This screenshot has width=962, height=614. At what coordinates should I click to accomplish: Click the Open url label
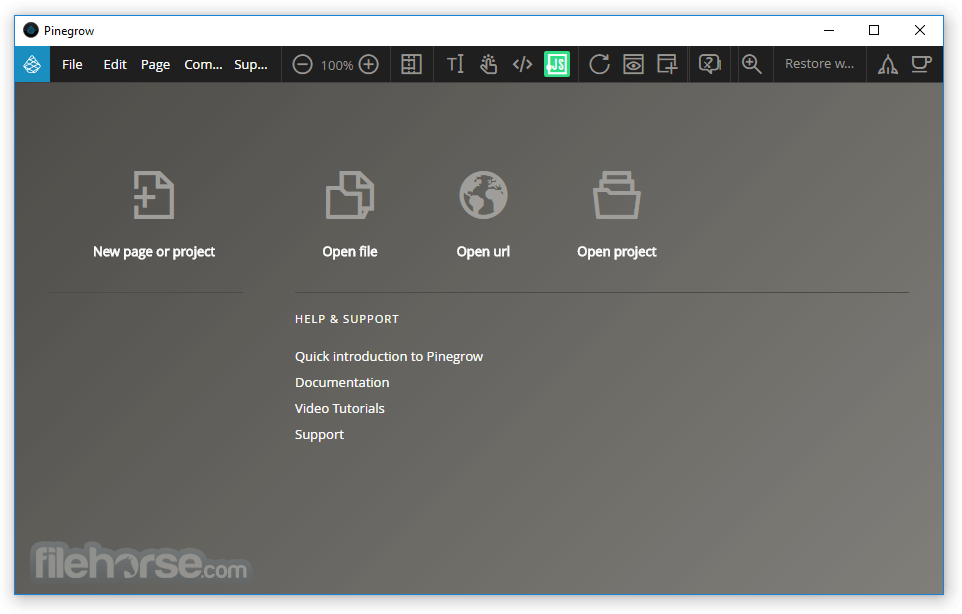(x=483, y=252)
